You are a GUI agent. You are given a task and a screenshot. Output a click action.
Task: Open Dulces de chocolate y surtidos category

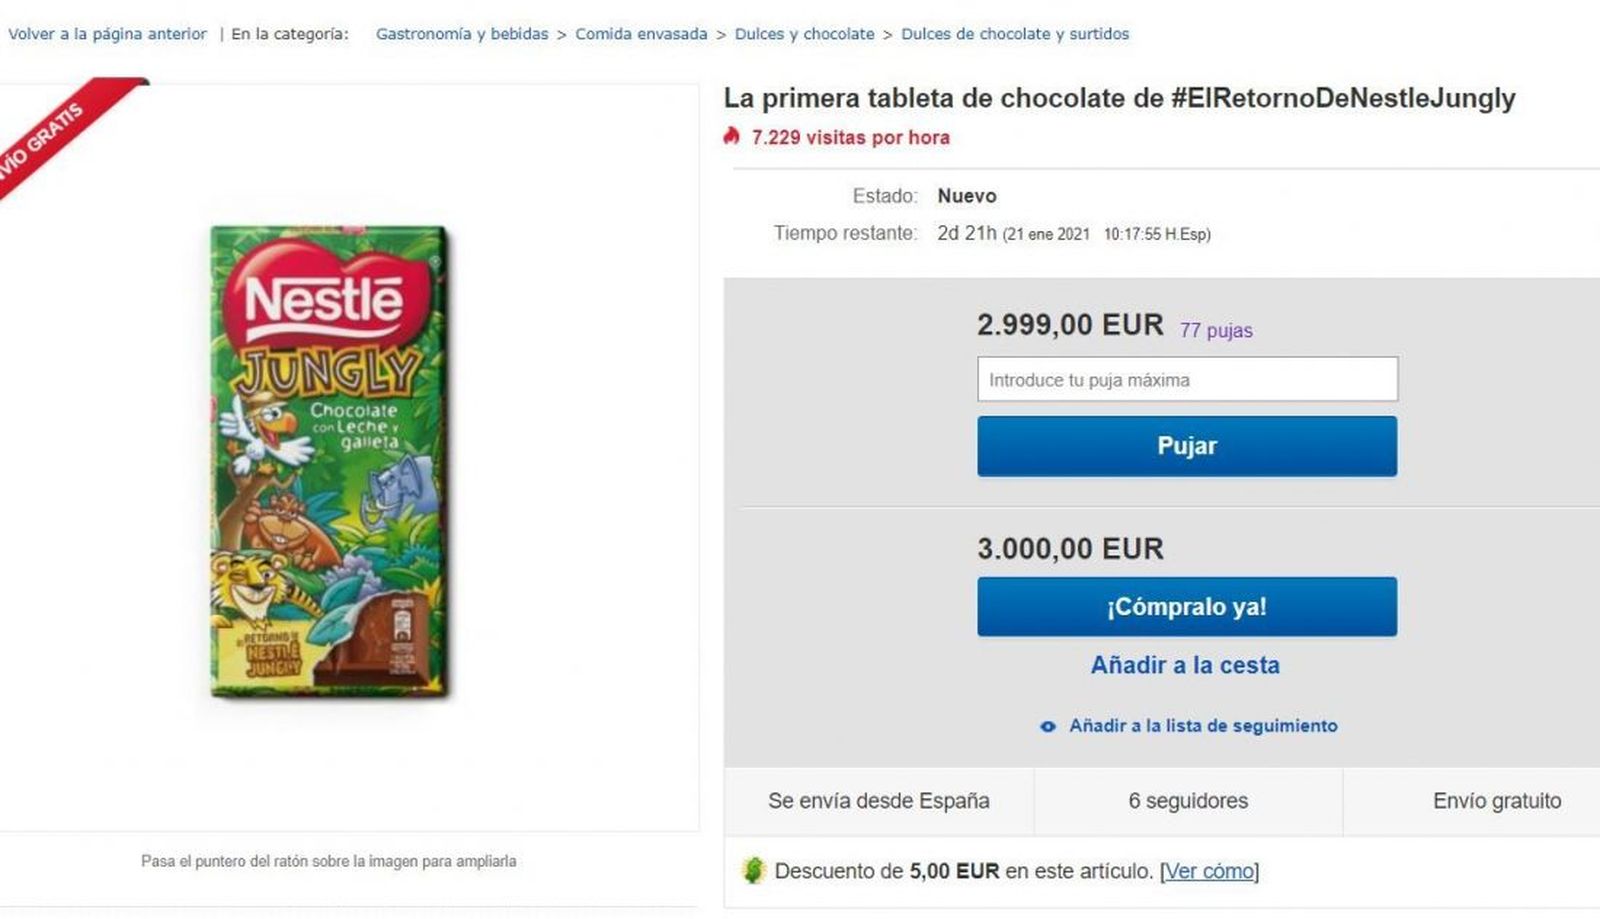click(1015, 33)
